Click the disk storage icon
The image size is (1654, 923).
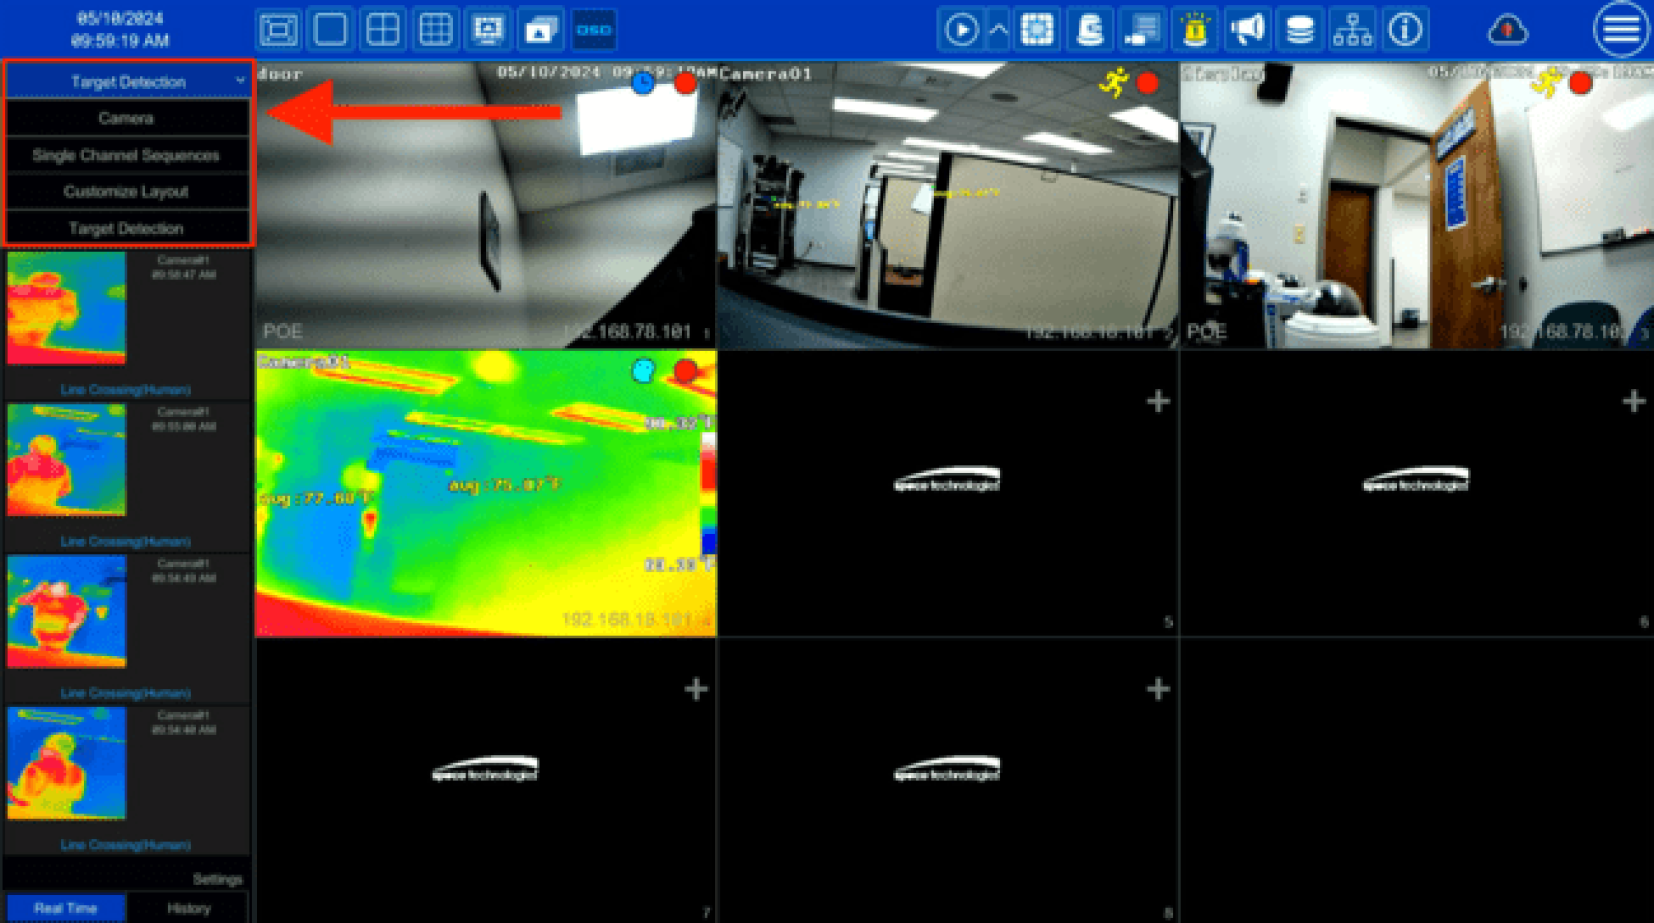[x=1299, y=30]
